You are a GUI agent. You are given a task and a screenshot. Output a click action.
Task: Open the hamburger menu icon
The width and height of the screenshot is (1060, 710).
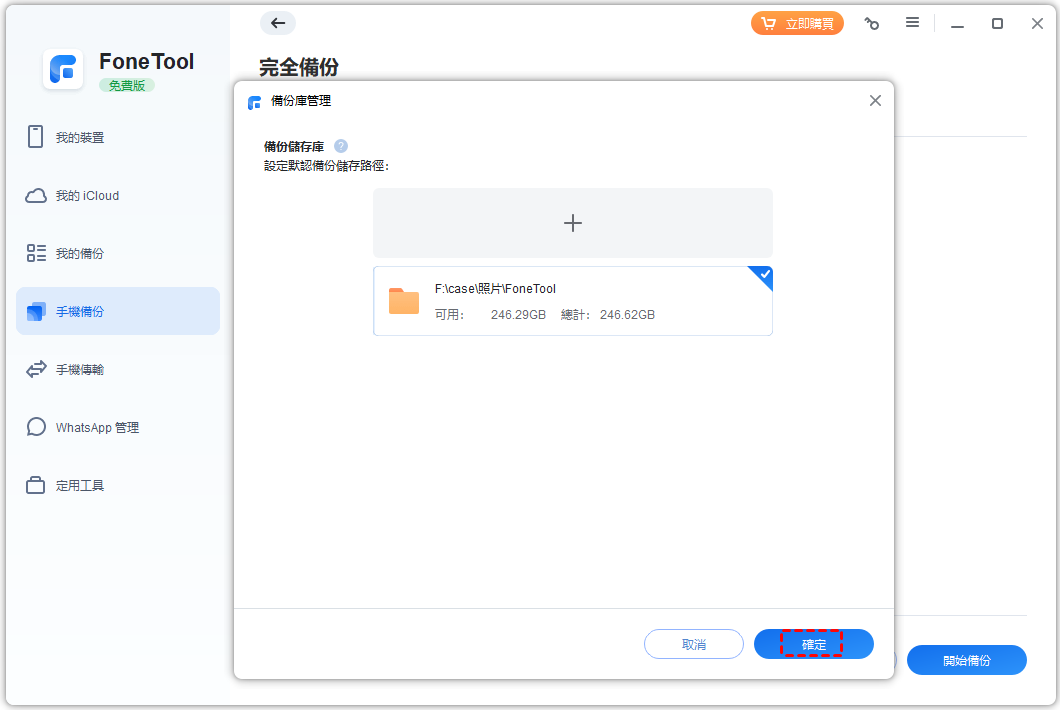pyautogui.click(x=912, y=23)
